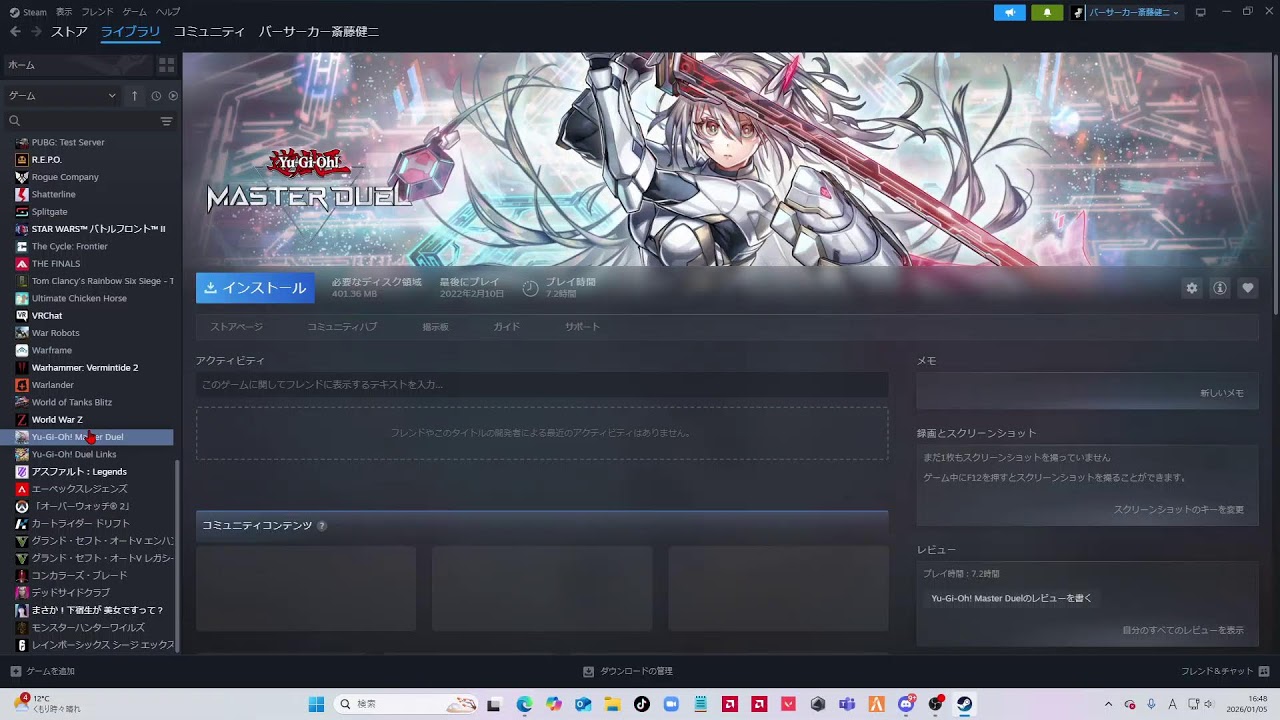Click the blue インストール button
Screen dimensions: 1280x720
point(255,288)
